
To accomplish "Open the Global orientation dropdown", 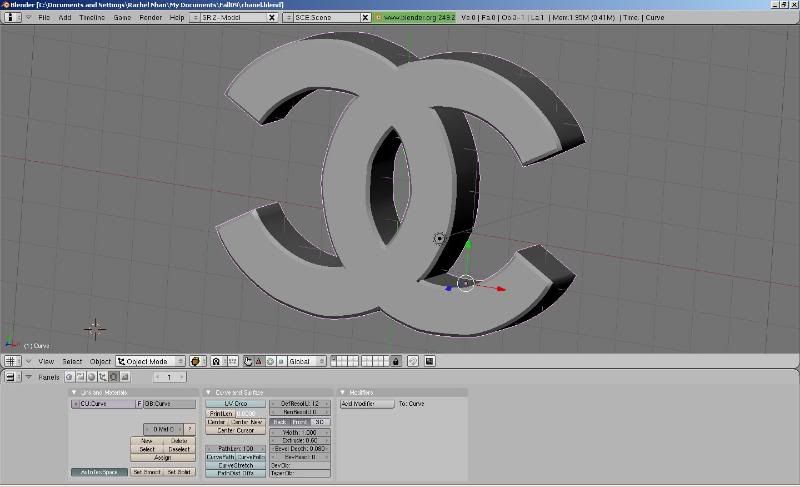I will pos(306,361).
